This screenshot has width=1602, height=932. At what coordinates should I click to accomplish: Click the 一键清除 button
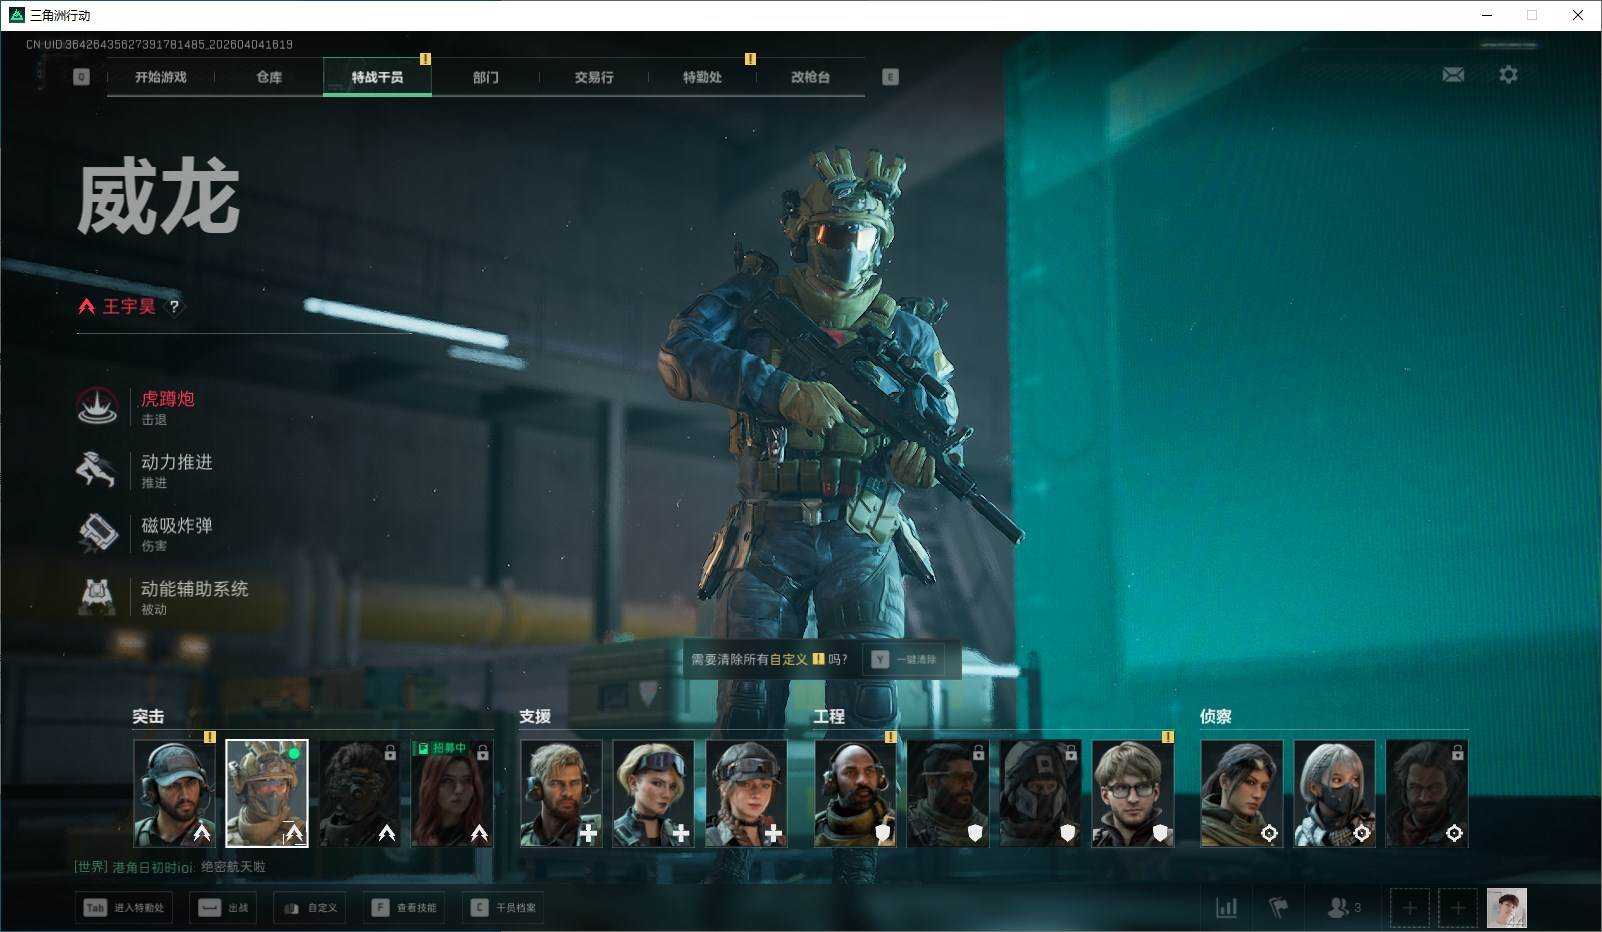tap(905, 660)
